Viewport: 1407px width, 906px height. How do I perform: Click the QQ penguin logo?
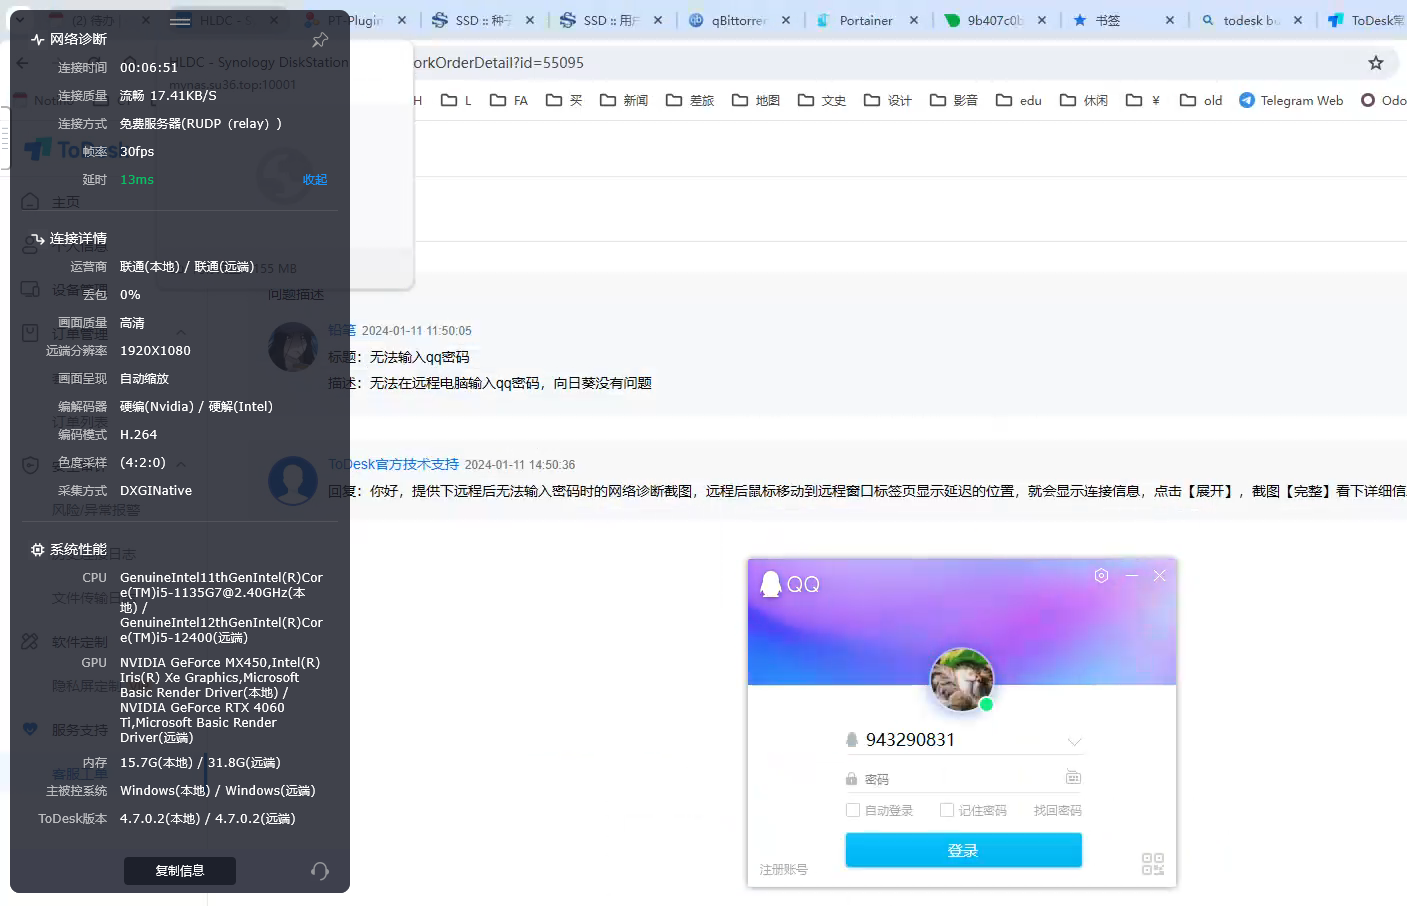pos(770,584)
